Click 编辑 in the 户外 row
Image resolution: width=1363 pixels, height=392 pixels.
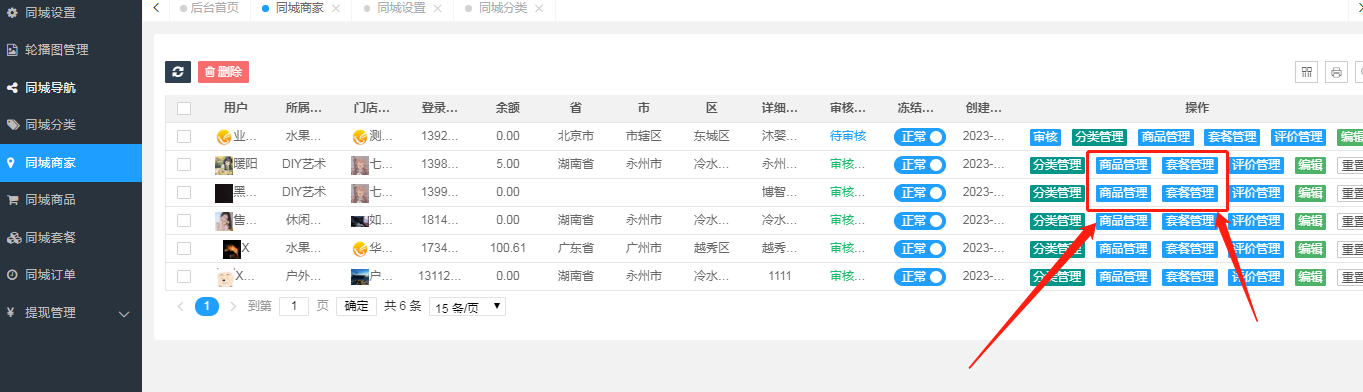tap(1311, 277)
